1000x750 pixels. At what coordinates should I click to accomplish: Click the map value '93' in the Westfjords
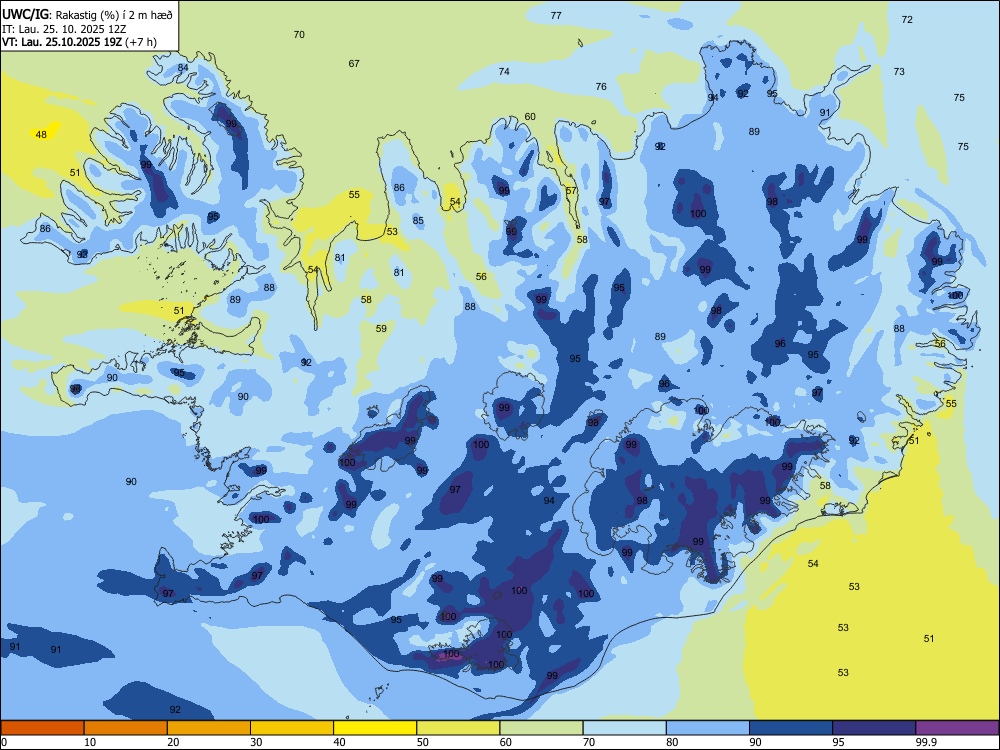click(x=82, y=255)
